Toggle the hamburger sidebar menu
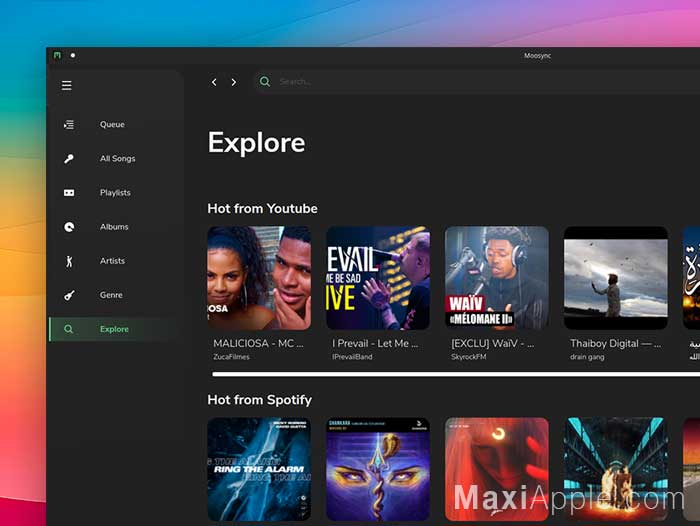The image size is (700, 526). pos(67,85)
